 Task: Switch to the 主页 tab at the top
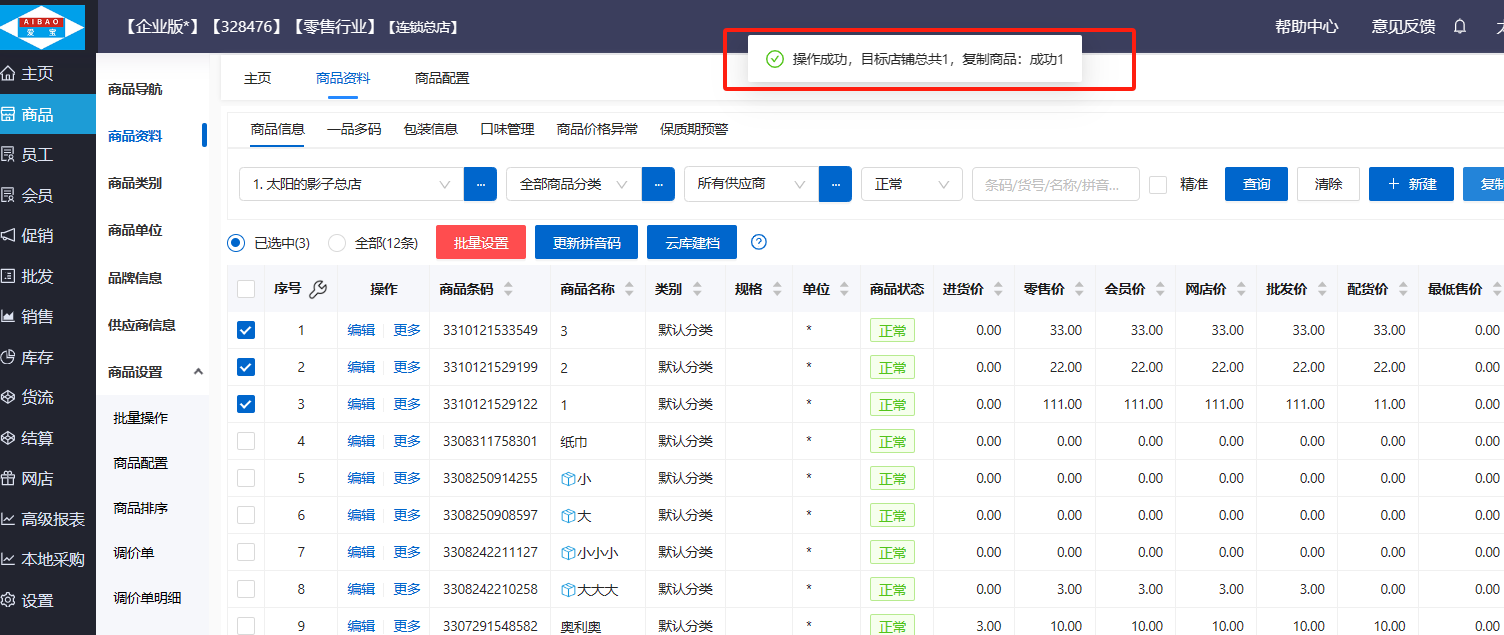pyautogui.click(x=257, y=78)
